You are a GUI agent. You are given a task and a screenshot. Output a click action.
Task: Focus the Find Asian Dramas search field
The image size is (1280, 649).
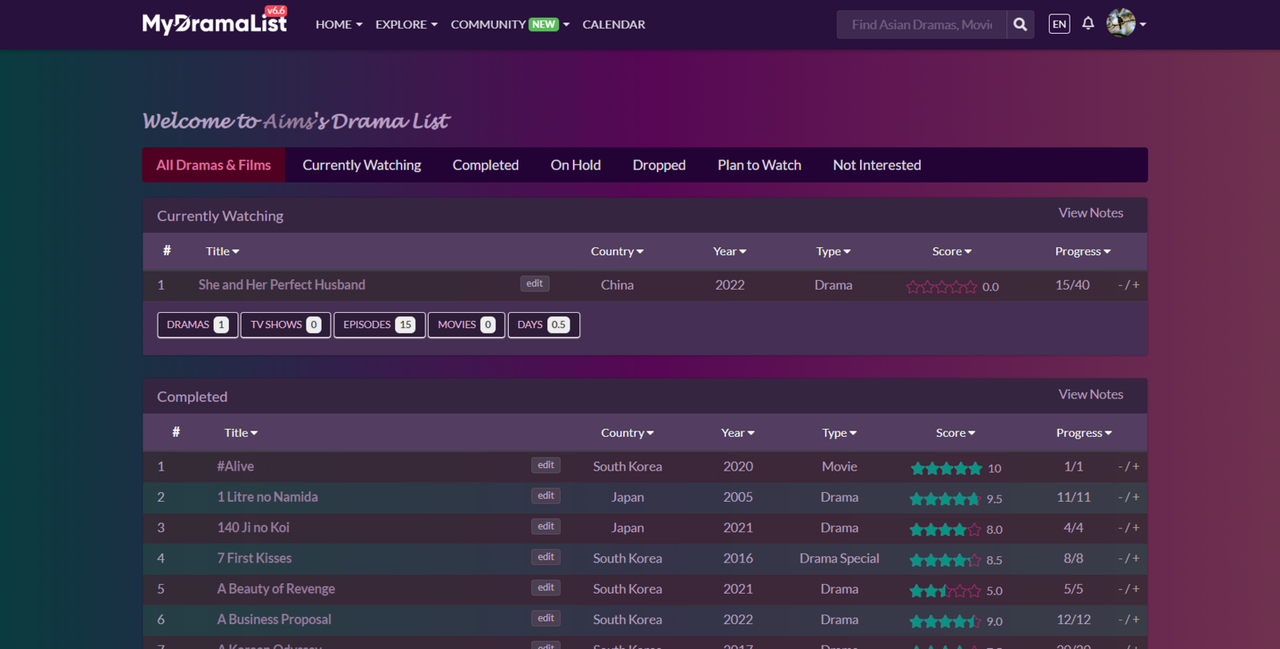tap(921, 24)
